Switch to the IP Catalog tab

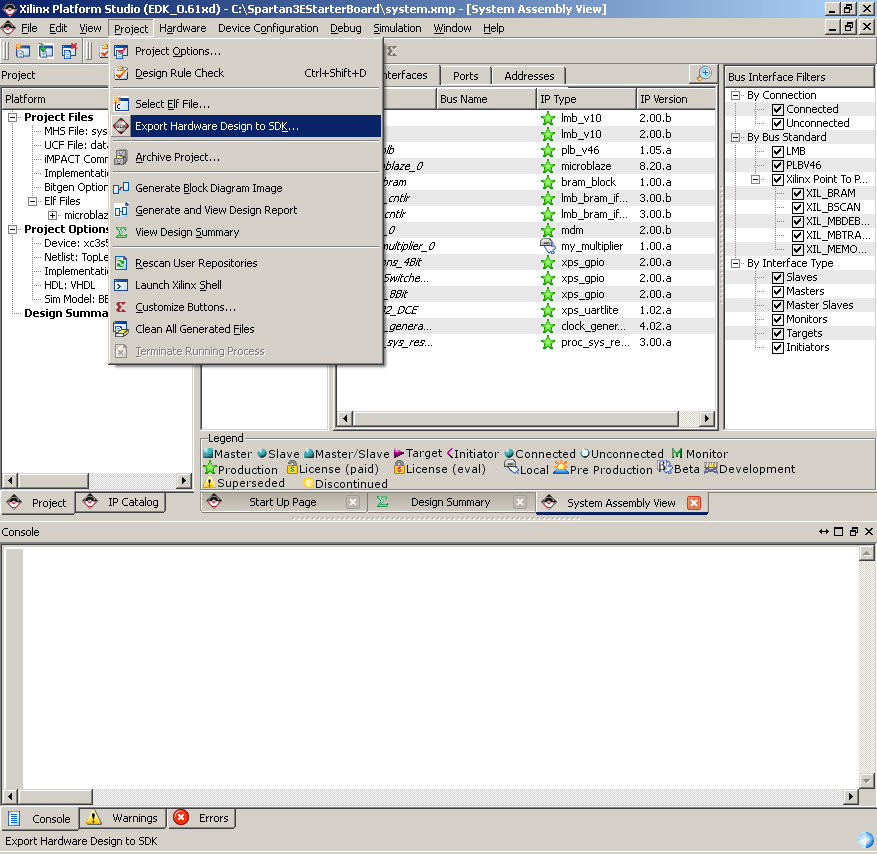click(x=121, y=502)
